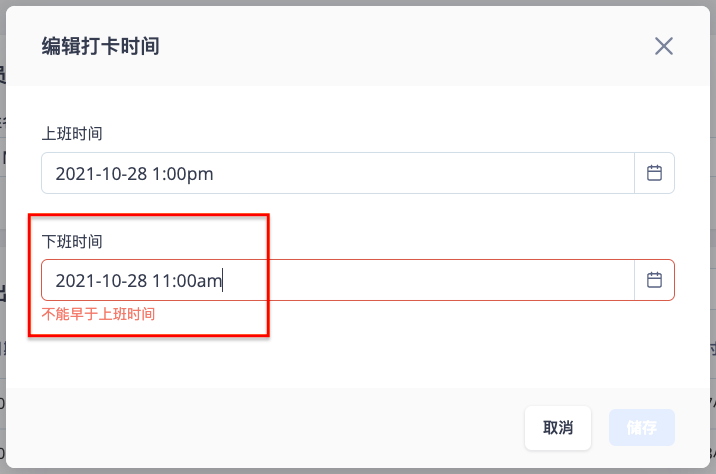716x474 pixels.
Task: Focus the 上班时间 input field
Action: coord(338,173)
